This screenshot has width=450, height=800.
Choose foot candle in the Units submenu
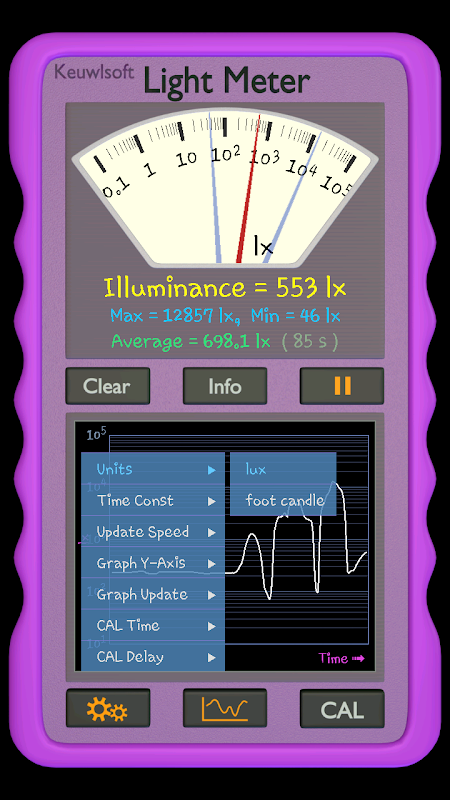[x=283, y=500]
